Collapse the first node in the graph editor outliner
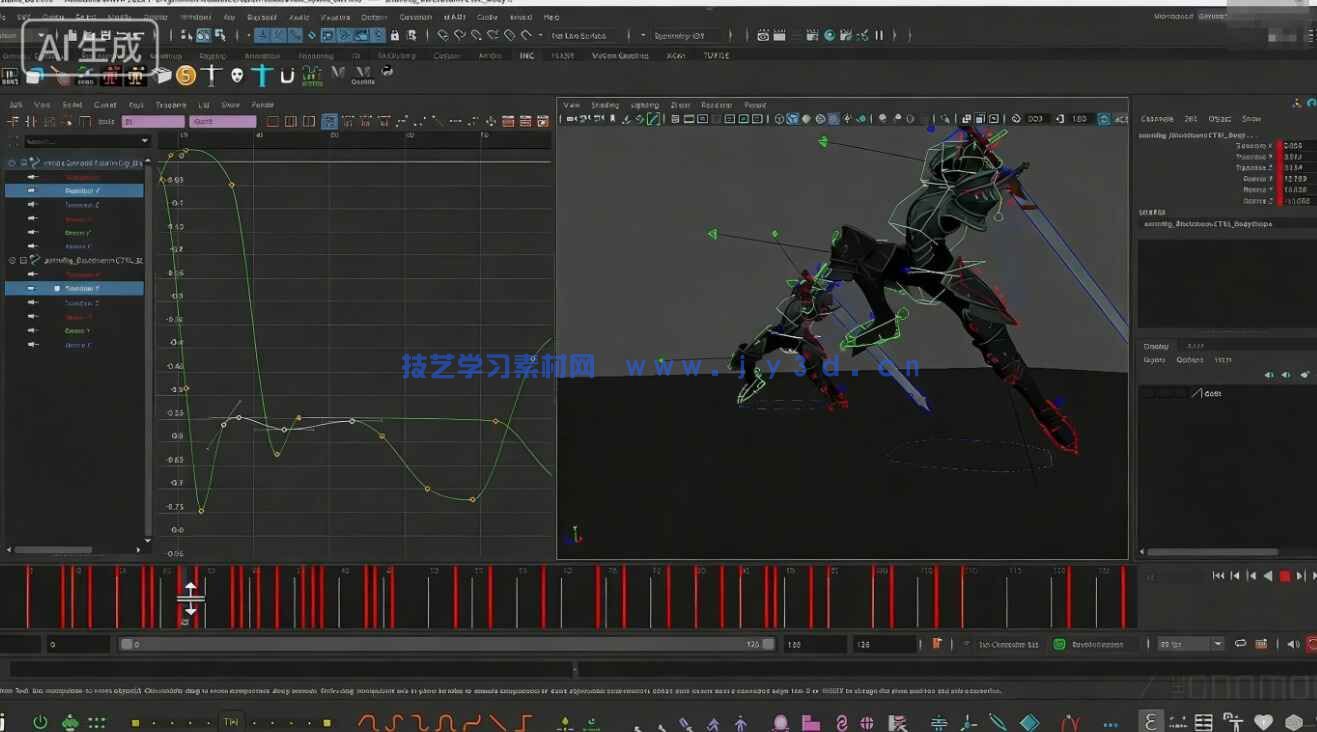This screenshot has width=1317, height=732. [12, 162]
